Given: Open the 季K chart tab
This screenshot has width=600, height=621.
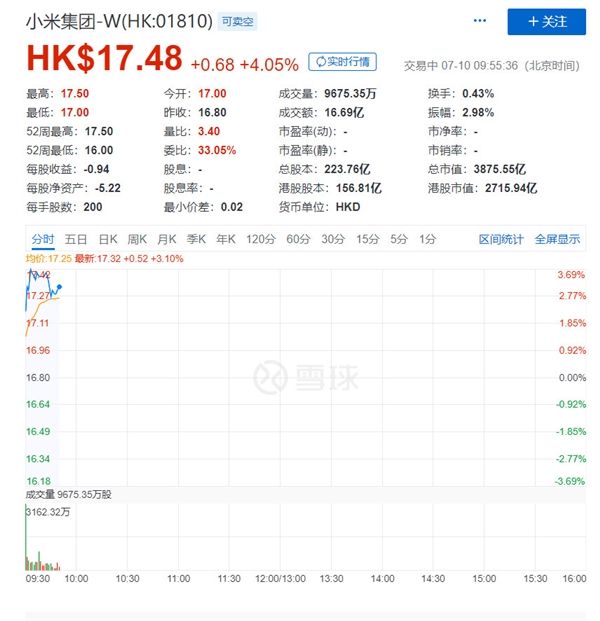Looking at the screenshot, I should click(196, 239).
